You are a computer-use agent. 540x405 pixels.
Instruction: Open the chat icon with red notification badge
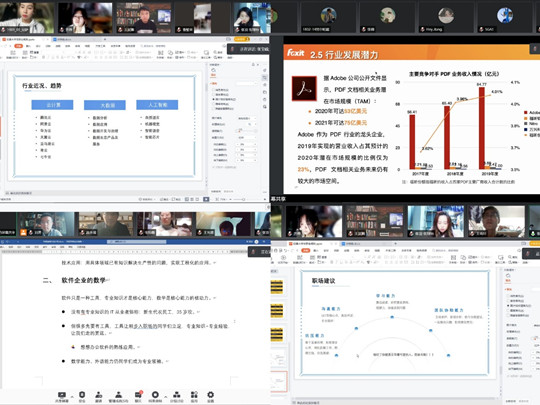(x=138, y=395)
